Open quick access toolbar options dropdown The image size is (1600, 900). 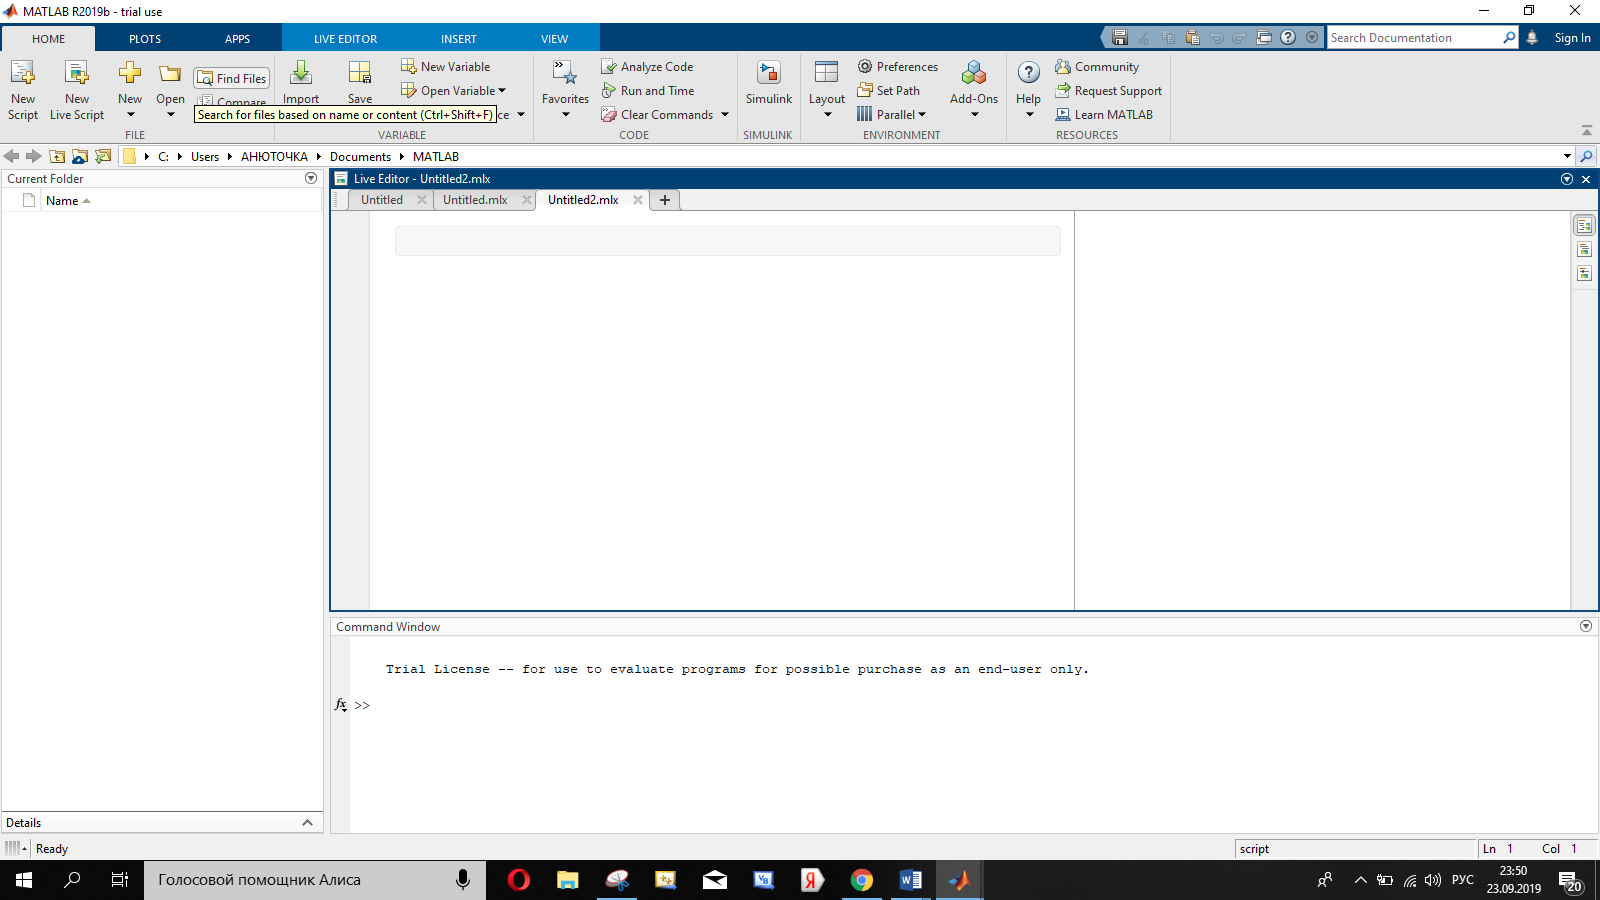[x=1312, y=38]
